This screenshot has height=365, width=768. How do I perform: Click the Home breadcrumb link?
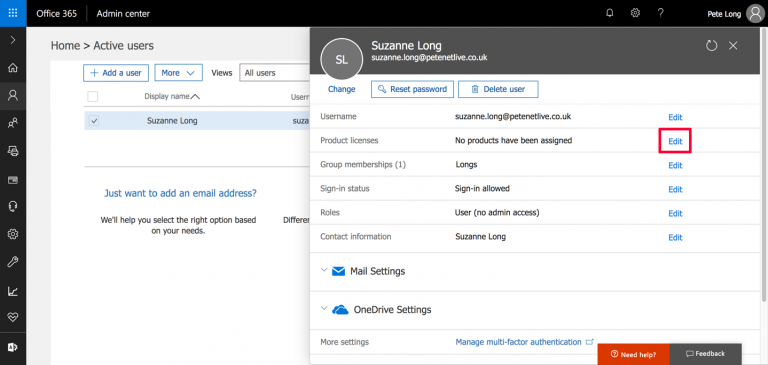coord(65,46)
